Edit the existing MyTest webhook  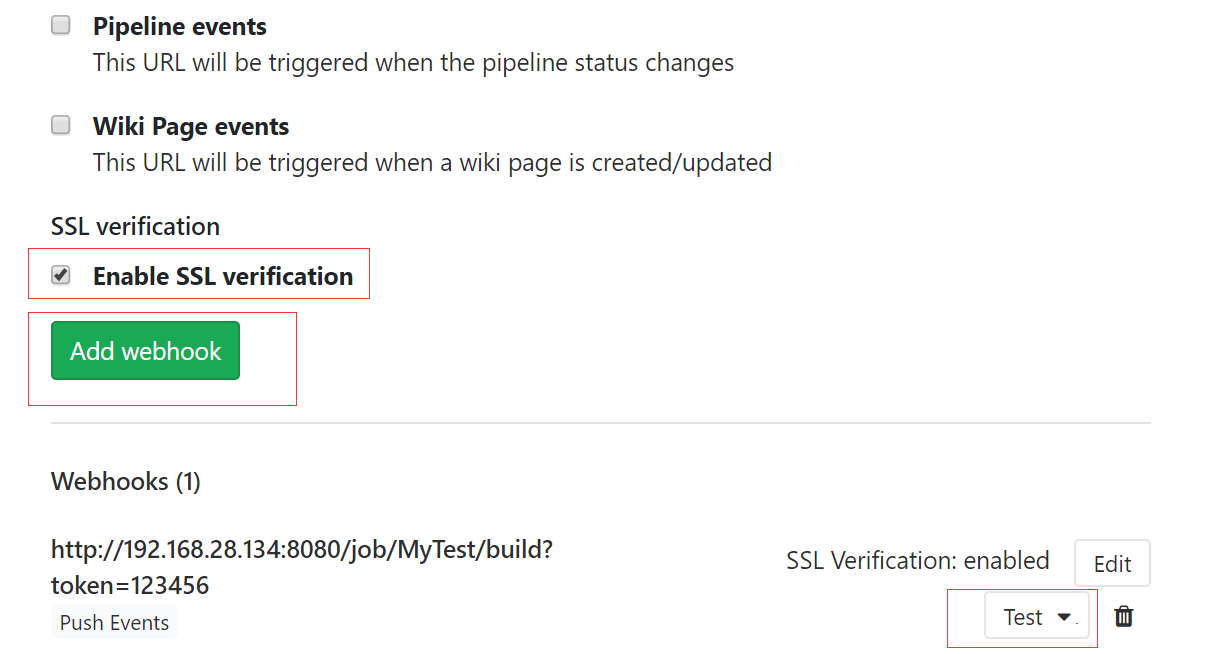coord(1112,563)
